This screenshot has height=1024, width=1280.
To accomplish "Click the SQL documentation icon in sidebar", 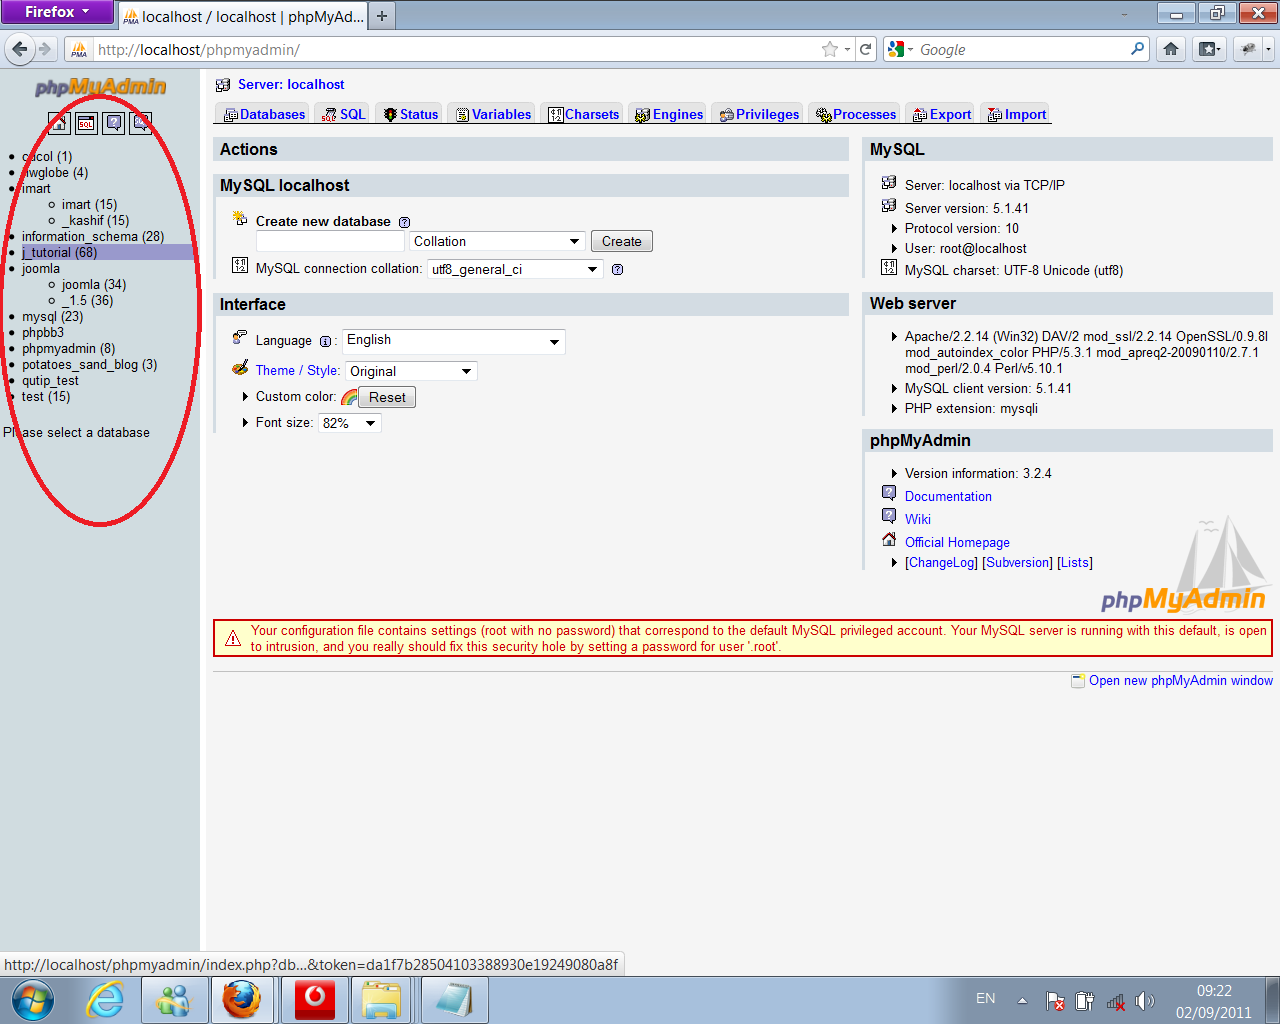I will [x=142, y=123].
